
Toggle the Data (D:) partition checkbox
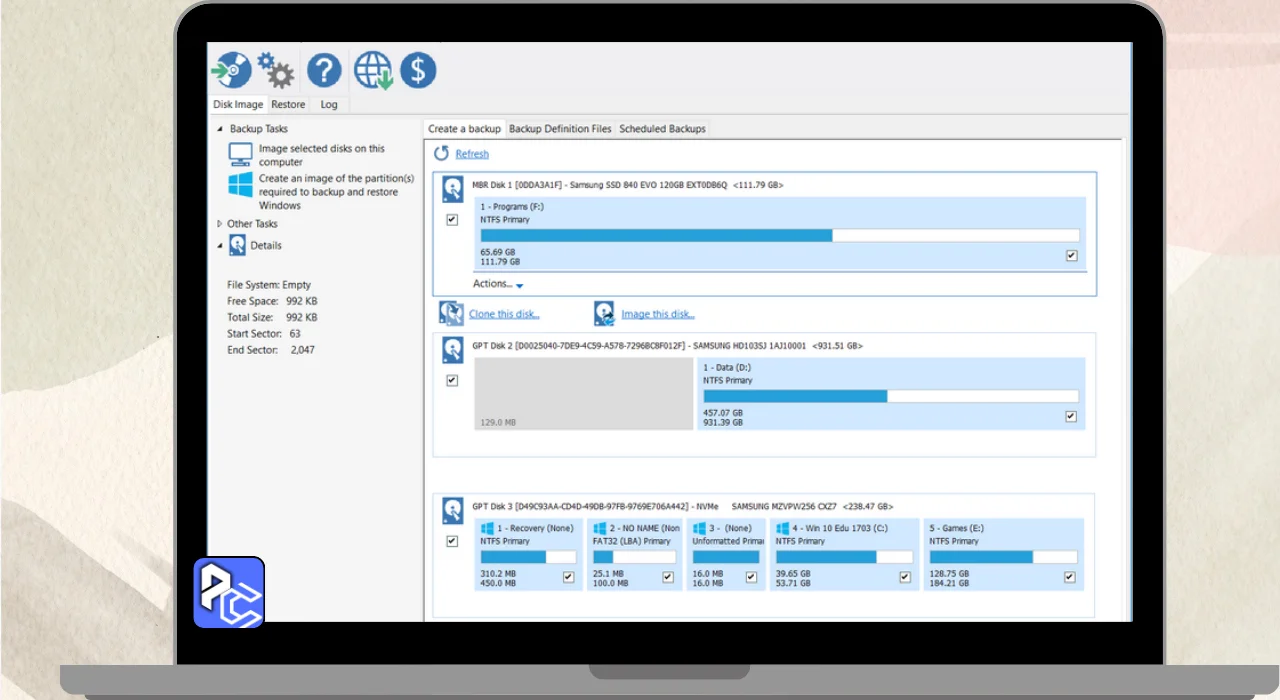[1071, 416]
